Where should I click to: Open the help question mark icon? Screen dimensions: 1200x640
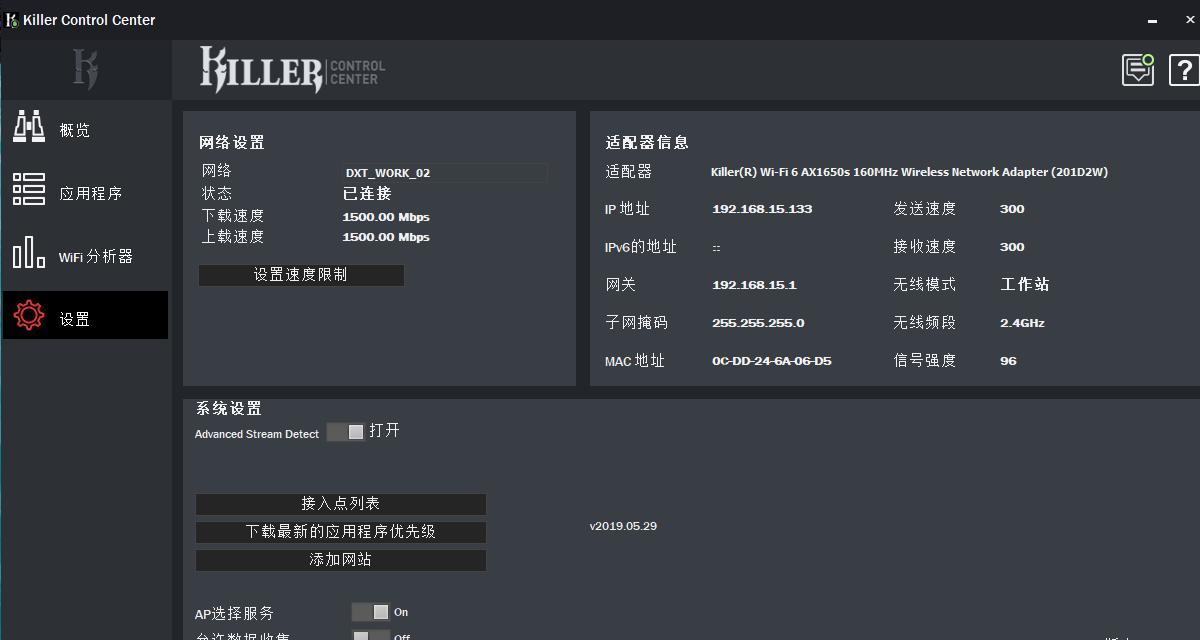pos(1185,70)
